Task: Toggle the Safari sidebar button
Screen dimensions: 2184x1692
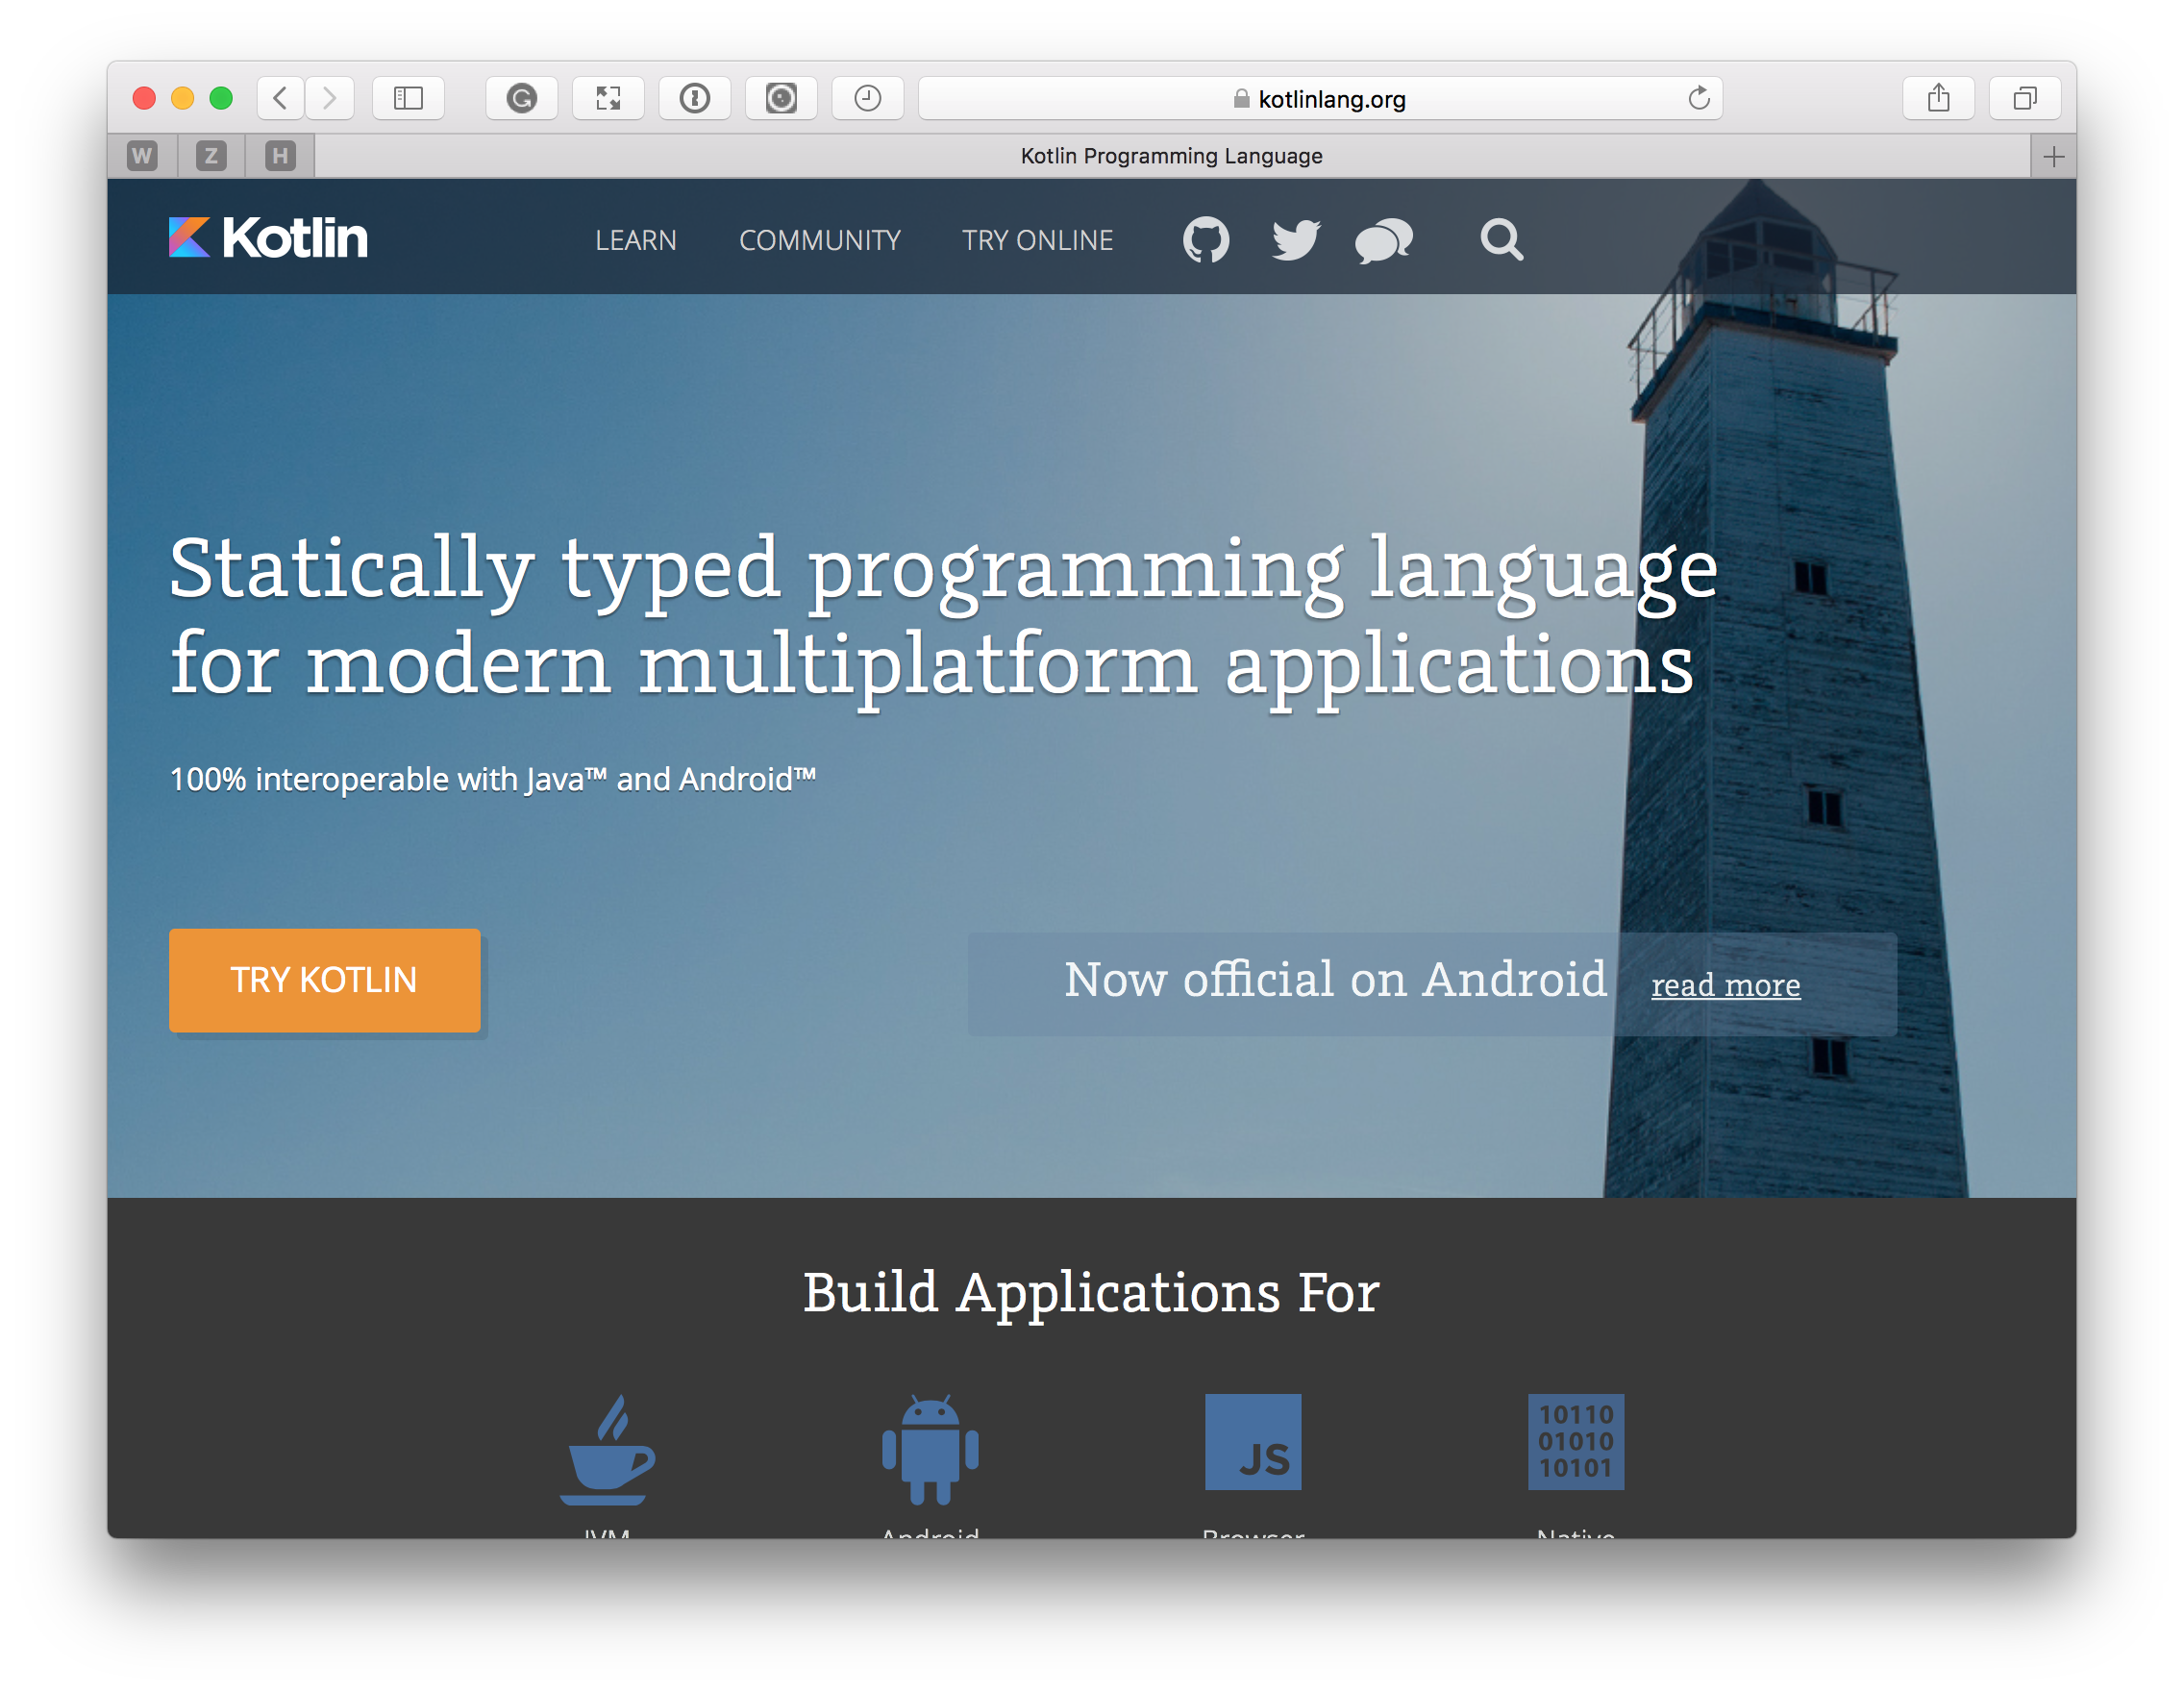Action: [x=408, y=98]
